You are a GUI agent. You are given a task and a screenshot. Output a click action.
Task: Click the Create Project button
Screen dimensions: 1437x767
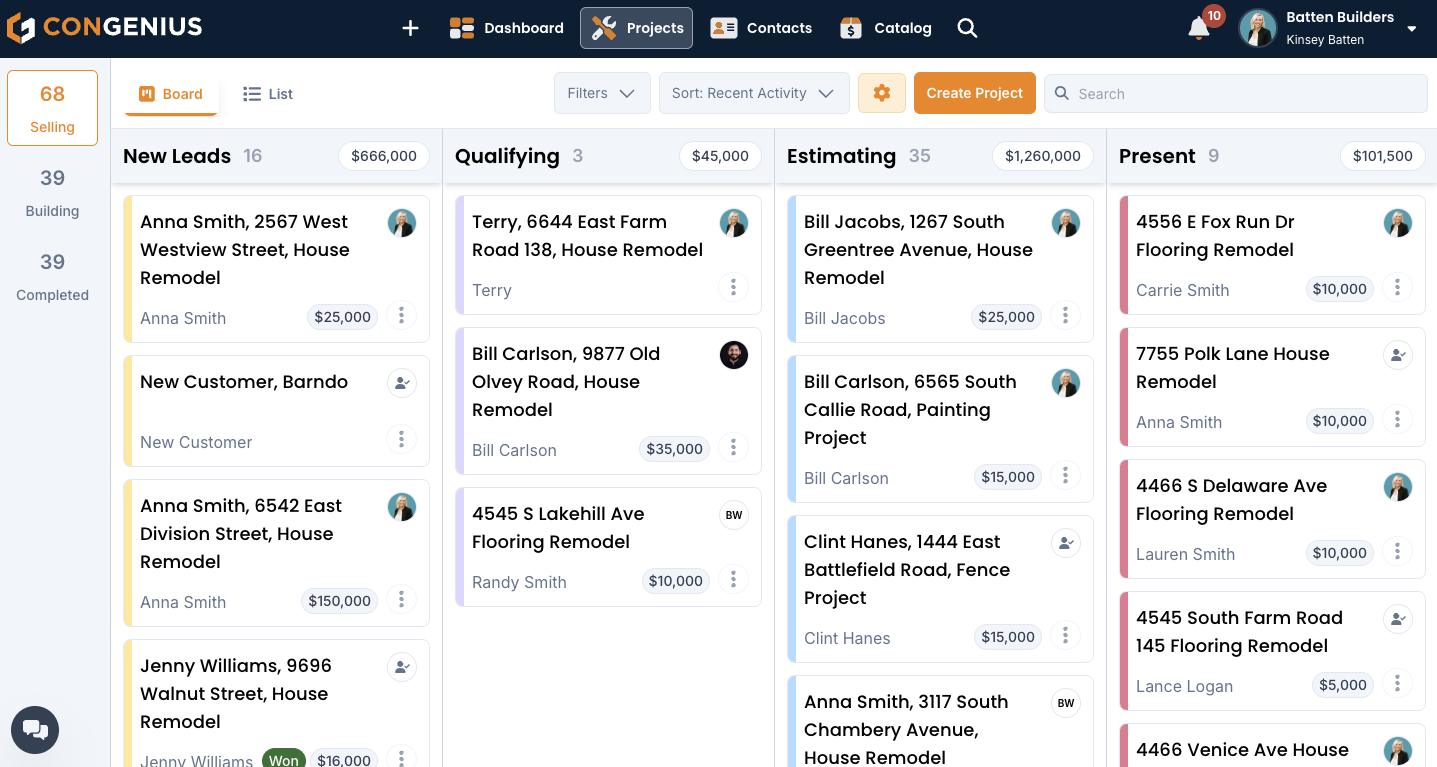click(x=974, y=92)
